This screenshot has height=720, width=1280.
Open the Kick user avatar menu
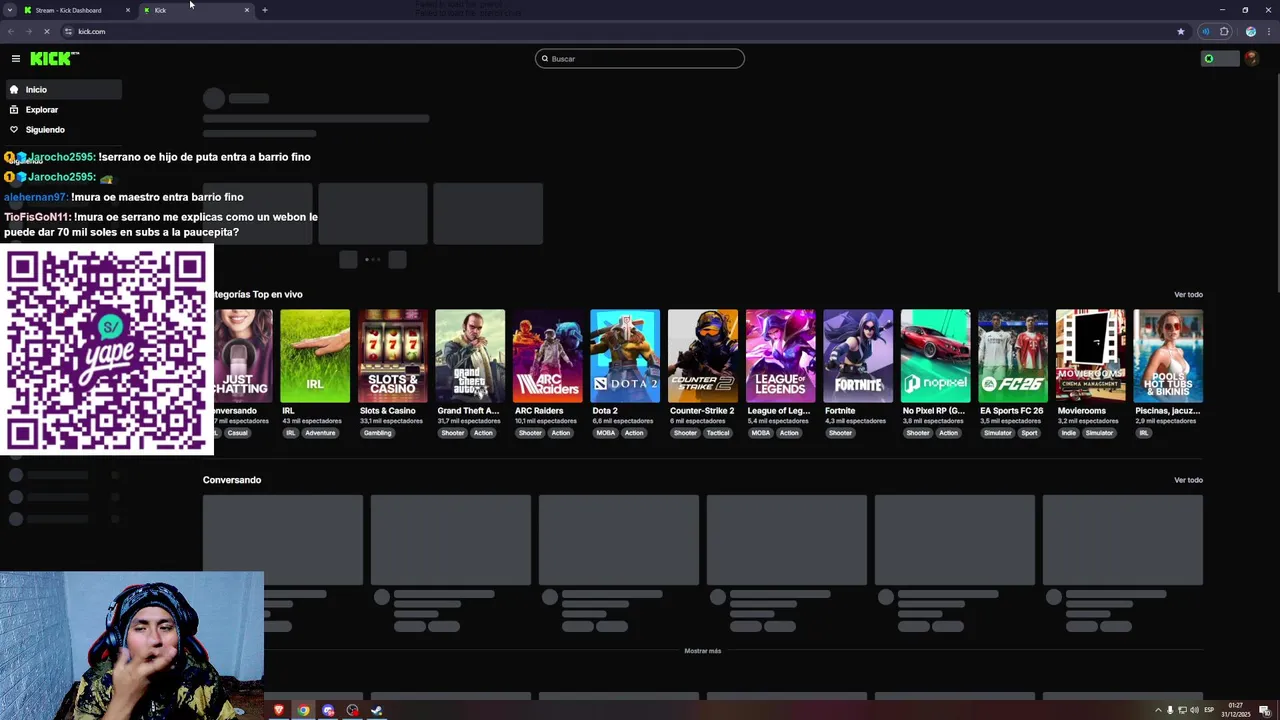point(1251,59)
